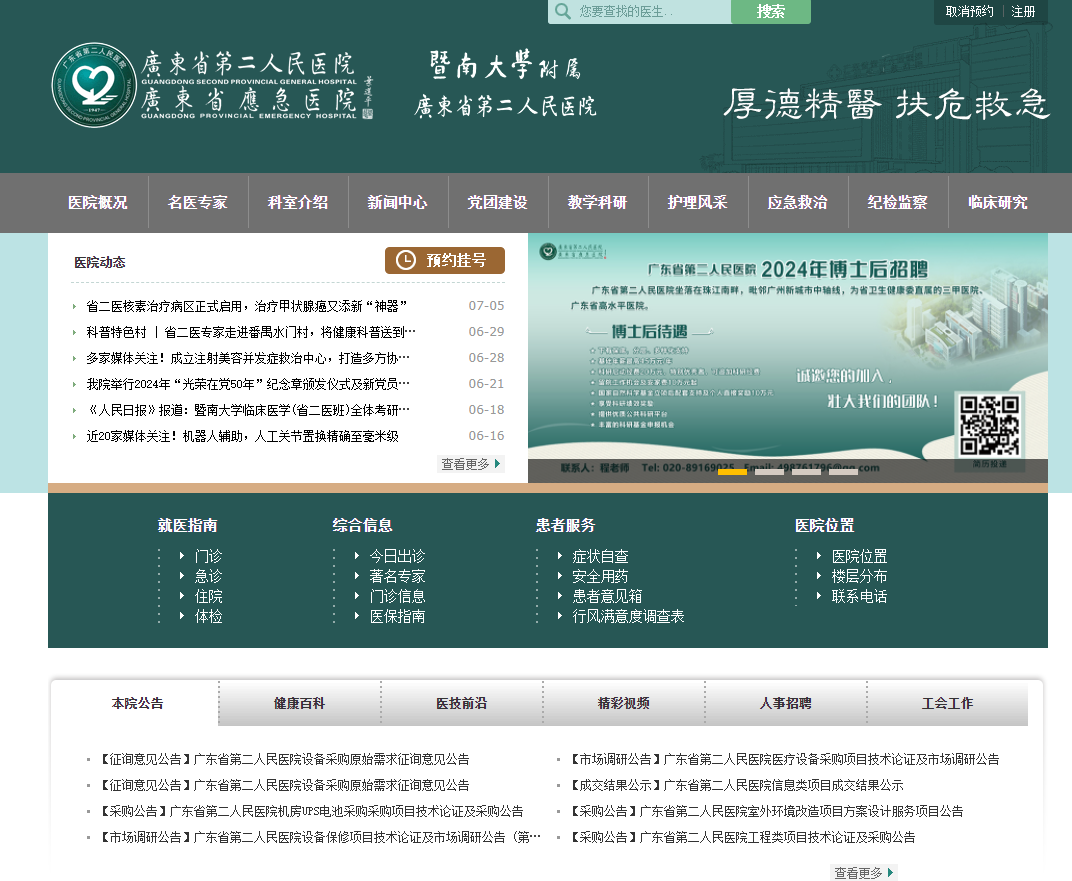The image size is (1072, 881).
Task: Click 今日出诊 under 综合信息
Action: tap(397, 556)
